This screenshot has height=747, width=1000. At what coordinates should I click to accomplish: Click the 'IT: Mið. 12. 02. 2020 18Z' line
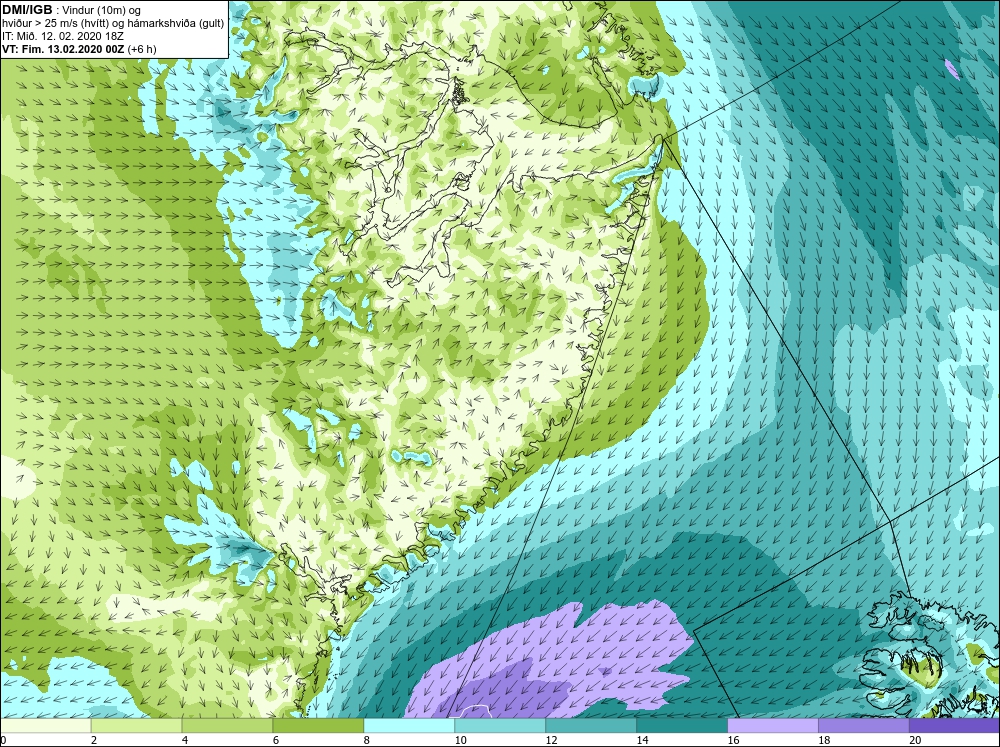coord(62,36)
